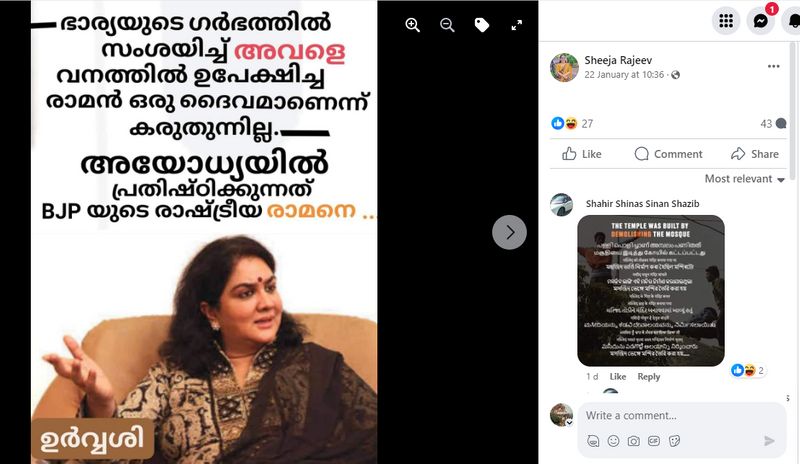This screenshot has width=800, height=464.
Task: Reply to Shahir's comment
Action: [x=648, y=377]
